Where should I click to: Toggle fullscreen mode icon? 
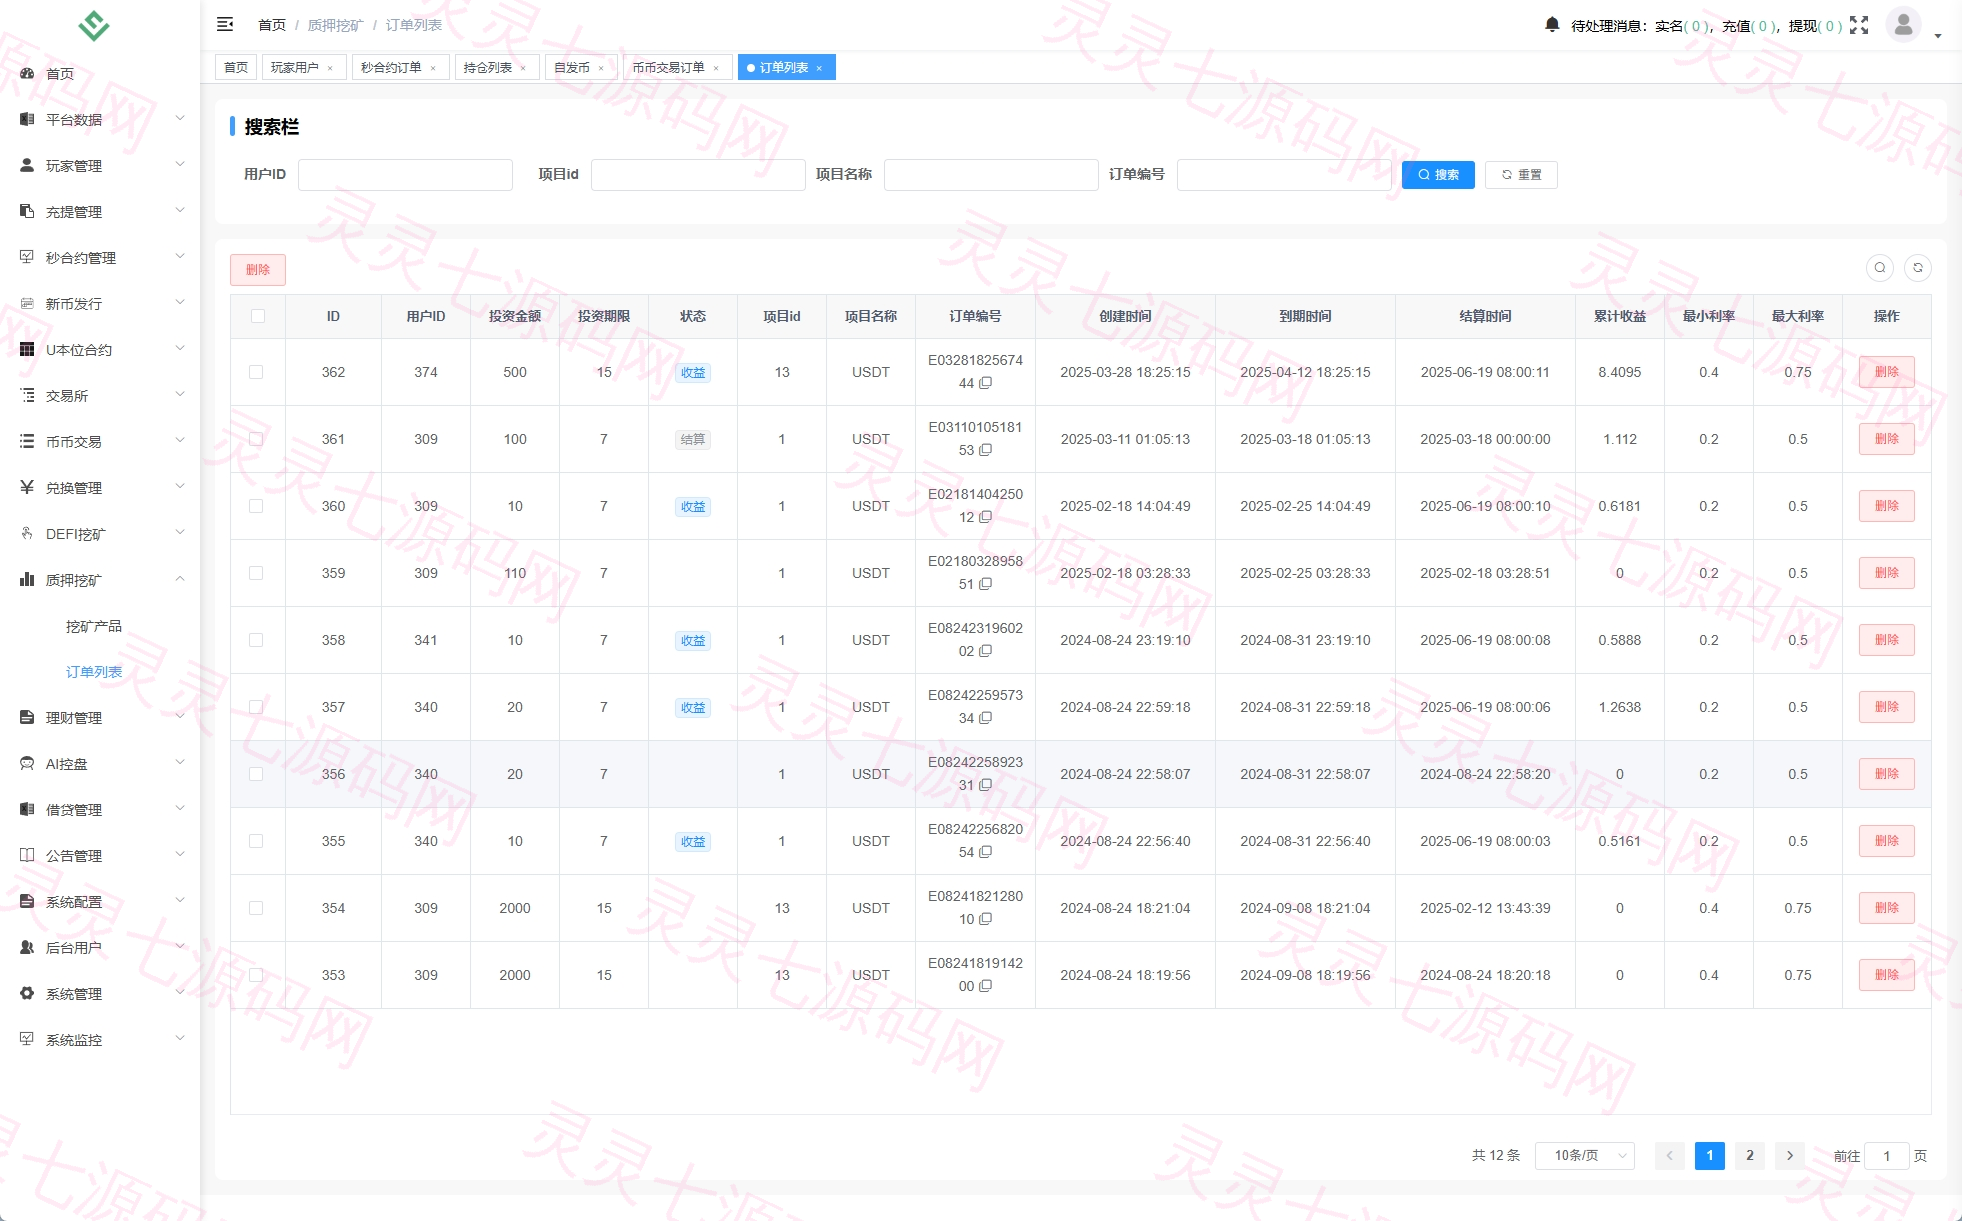pos(1859,25)
